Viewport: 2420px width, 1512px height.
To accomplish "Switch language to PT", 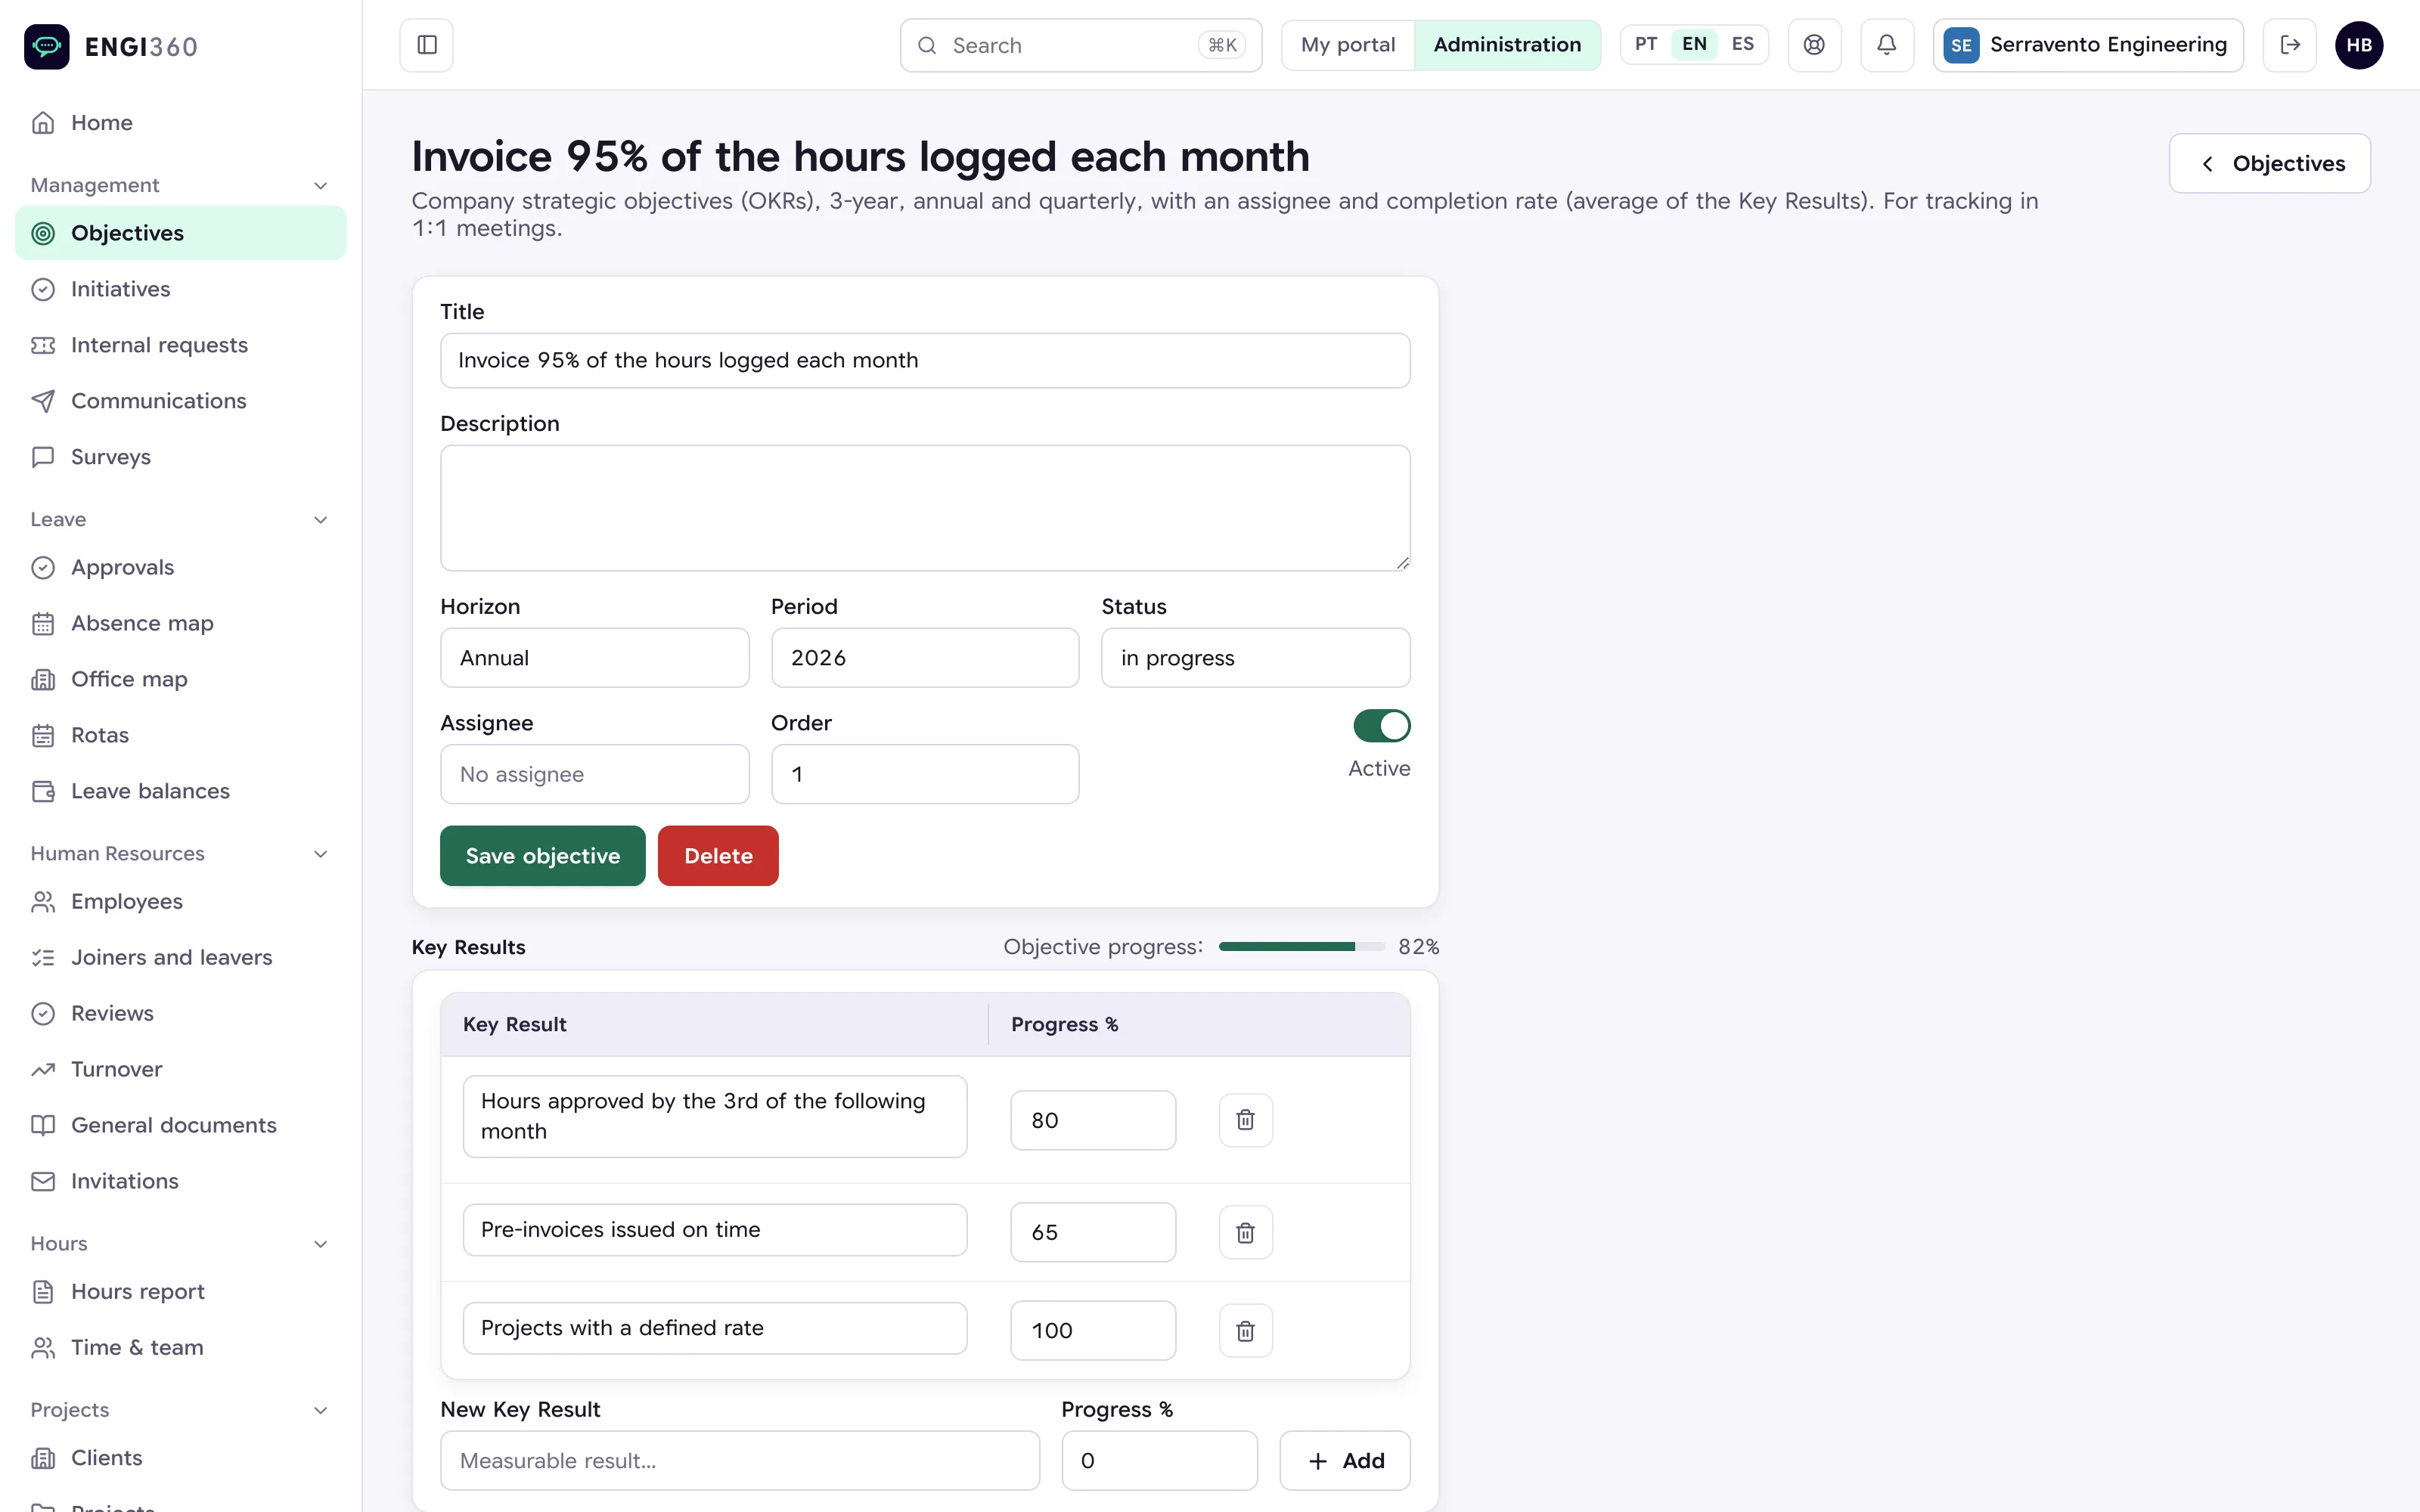I will point(1645,44).
